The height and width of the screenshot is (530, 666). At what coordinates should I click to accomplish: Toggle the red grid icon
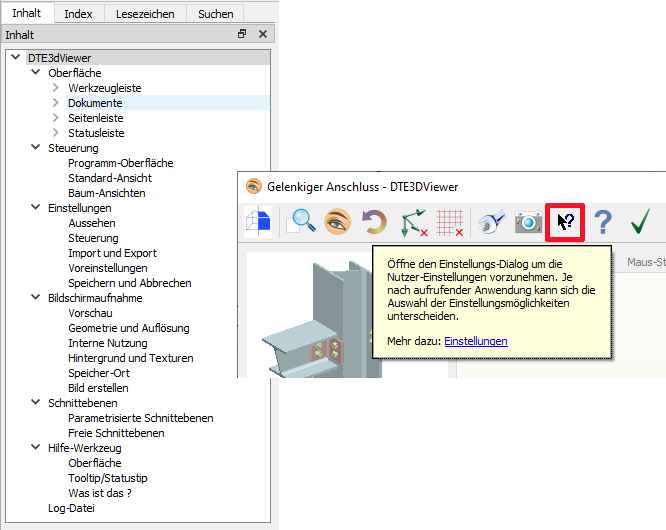(451, 222)
